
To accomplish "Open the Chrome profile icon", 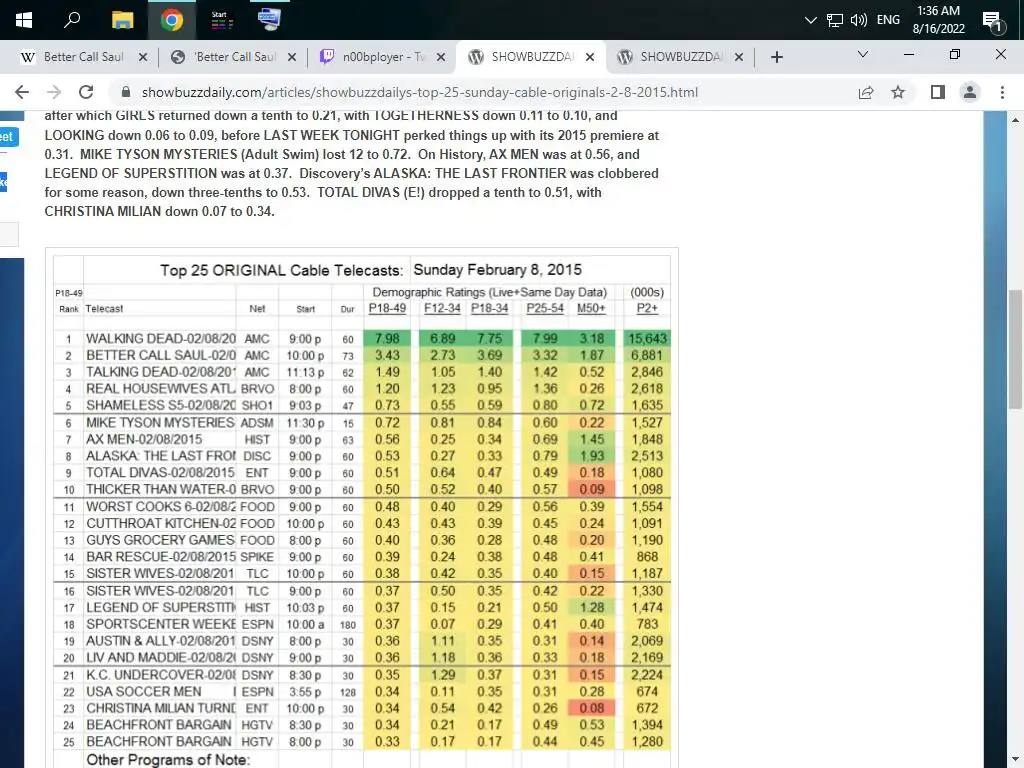I will click(x=970, y=92).
